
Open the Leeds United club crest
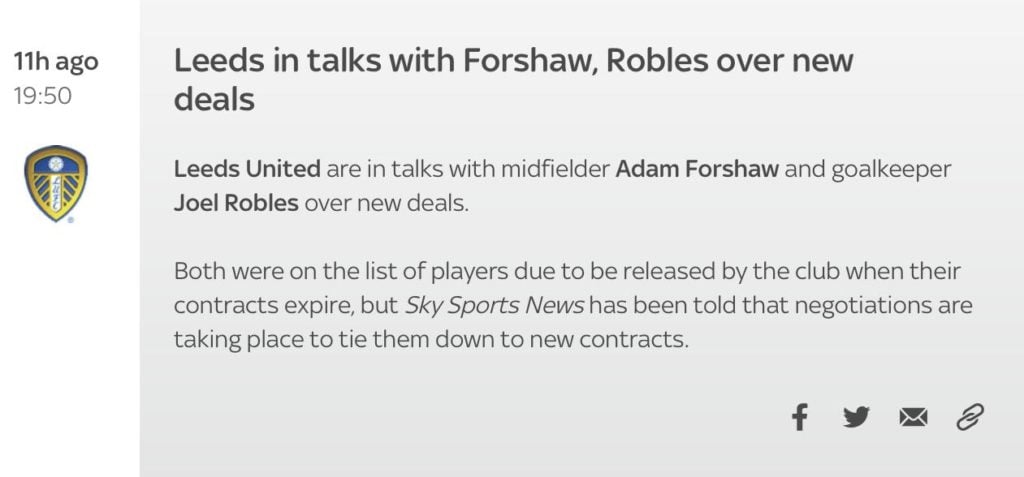click(56, 184)
